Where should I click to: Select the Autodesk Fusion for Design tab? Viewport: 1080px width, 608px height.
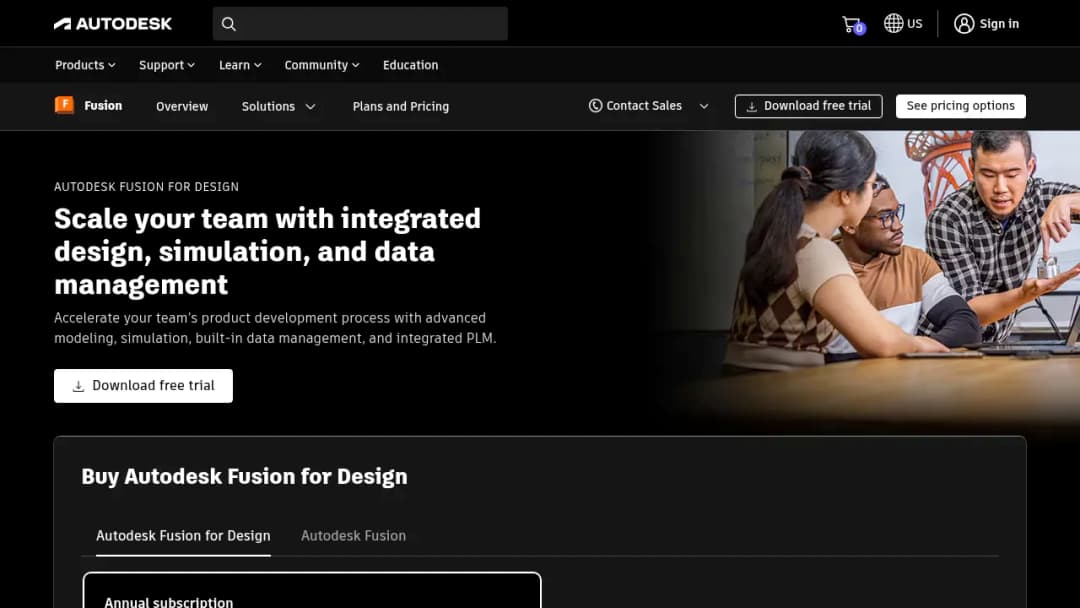(x=183, y=536)
